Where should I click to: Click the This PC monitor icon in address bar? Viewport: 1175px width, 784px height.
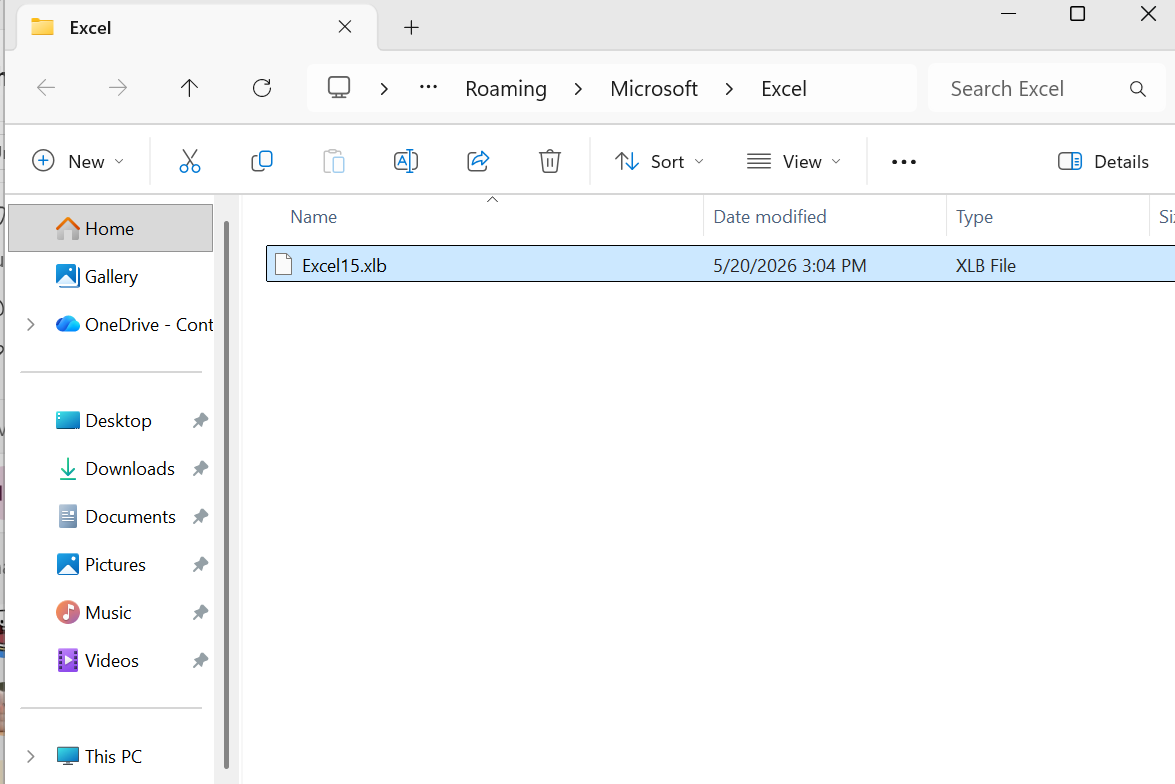[339, 88]
